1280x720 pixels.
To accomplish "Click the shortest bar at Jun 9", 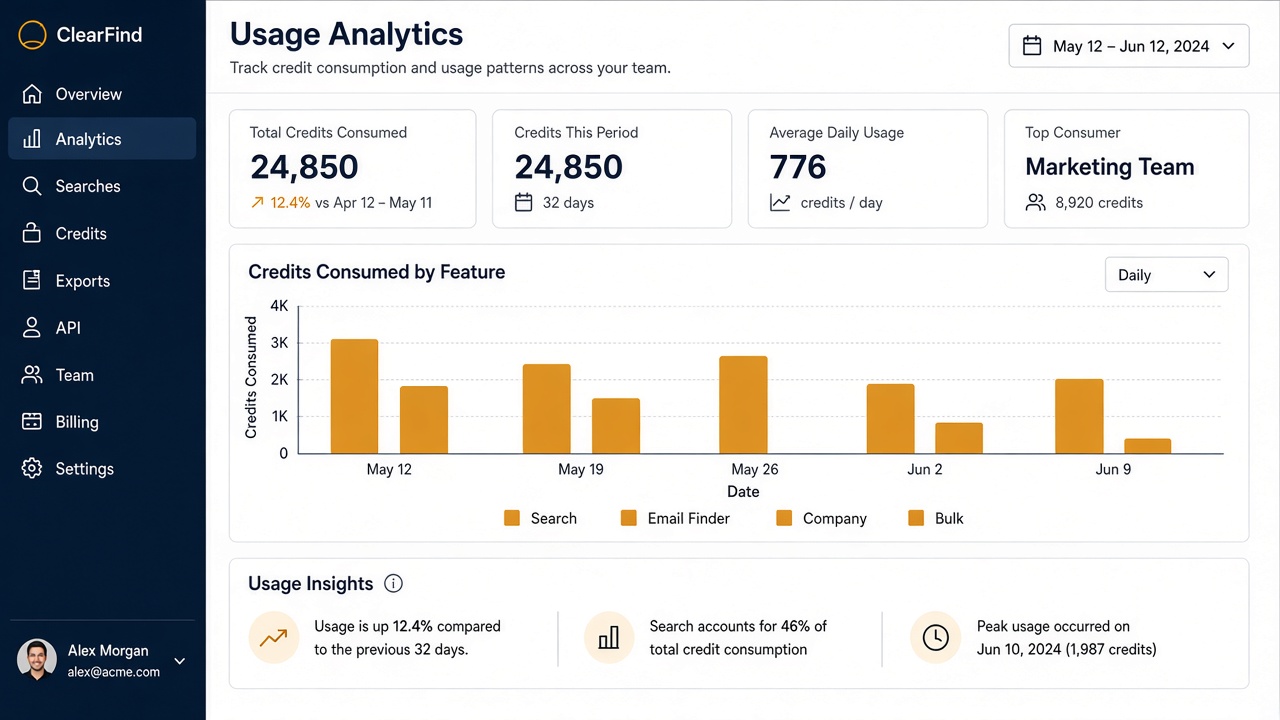I will [1147, 446].
